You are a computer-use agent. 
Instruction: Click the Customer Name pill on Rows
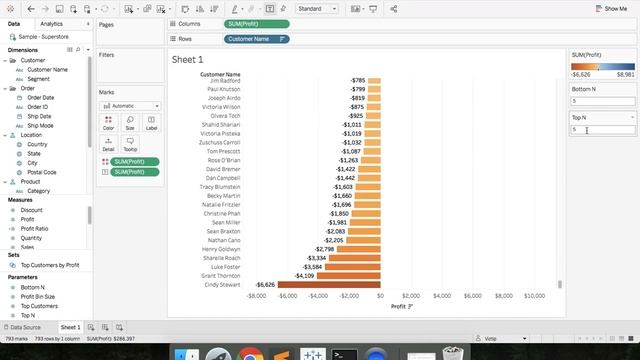(256, 39)
